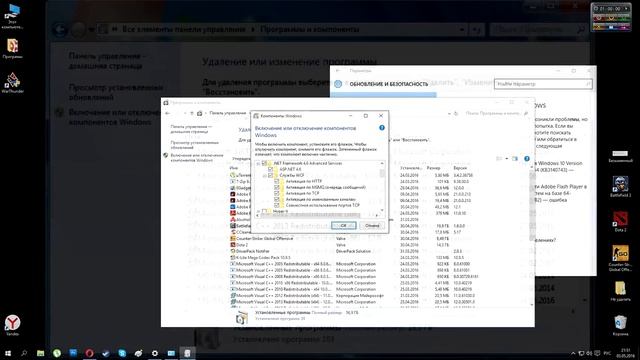
Task: Toggle the Службы WCF checkbox
Action: coord(270,175)
